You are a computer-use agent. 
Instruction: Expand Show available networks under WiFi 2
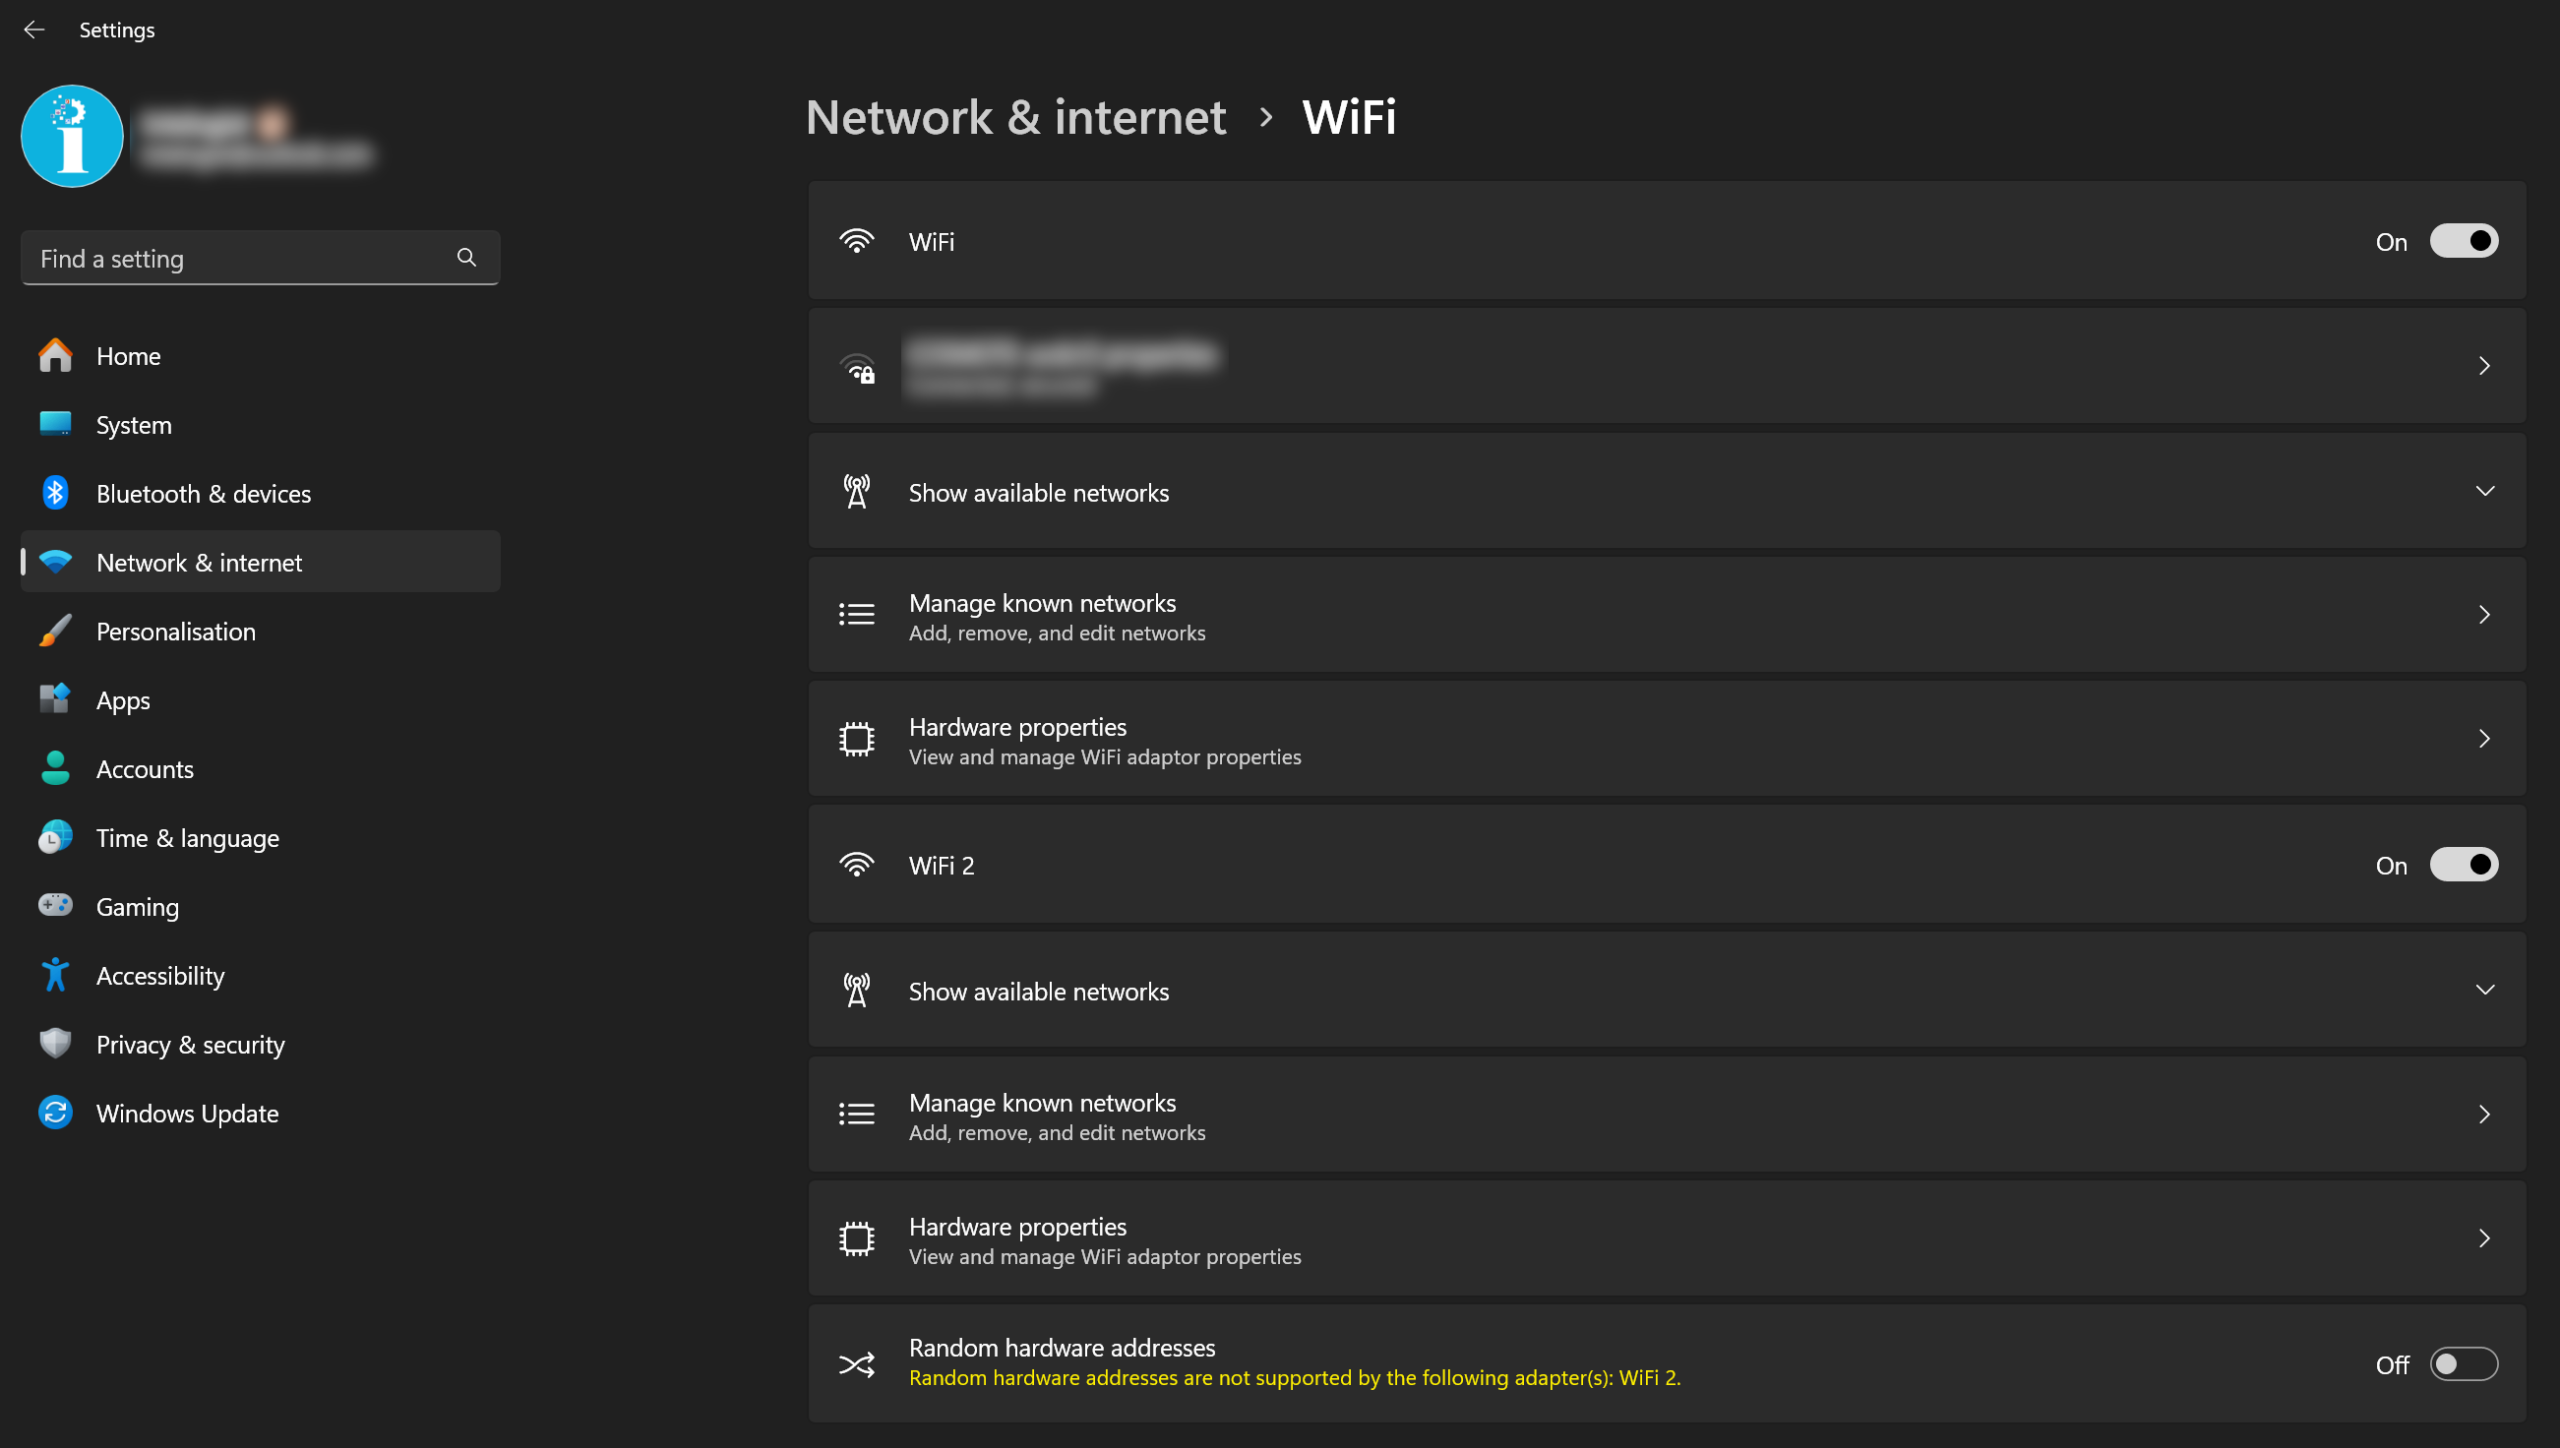(x=2484, y=991)
